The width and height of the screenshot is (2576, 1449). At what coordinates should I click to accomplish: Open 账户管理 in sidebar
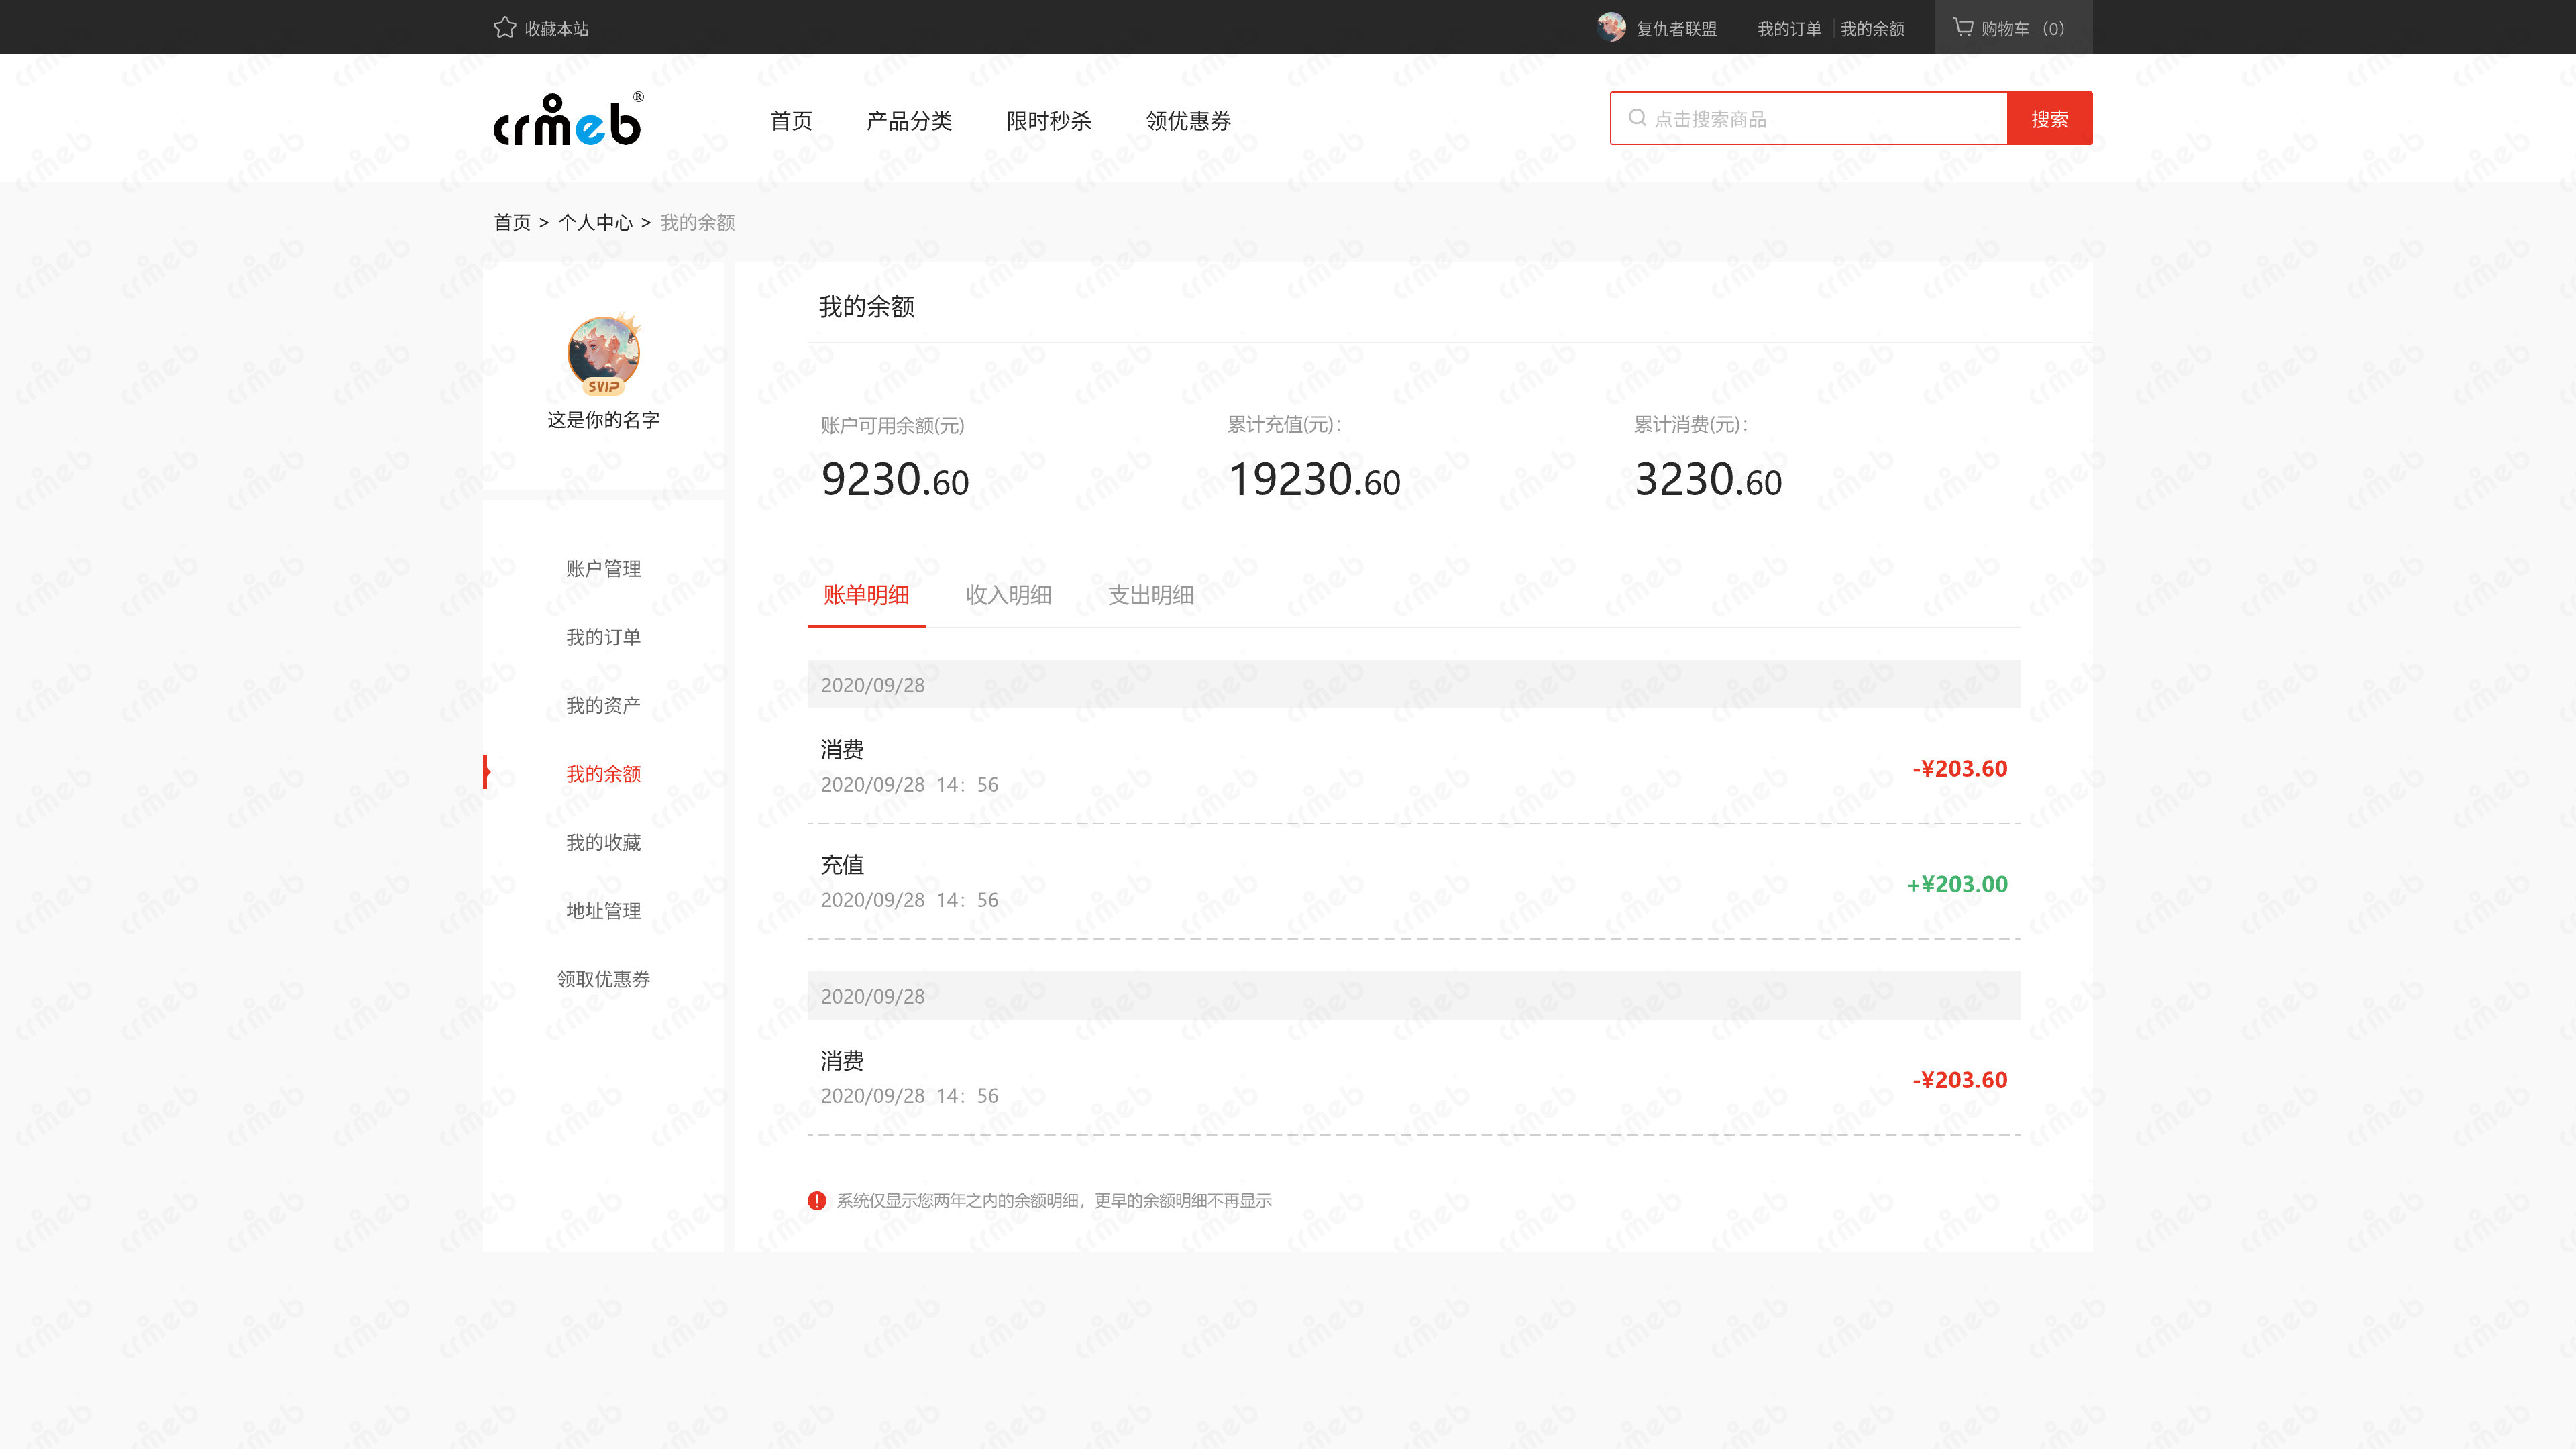(603, 568)
